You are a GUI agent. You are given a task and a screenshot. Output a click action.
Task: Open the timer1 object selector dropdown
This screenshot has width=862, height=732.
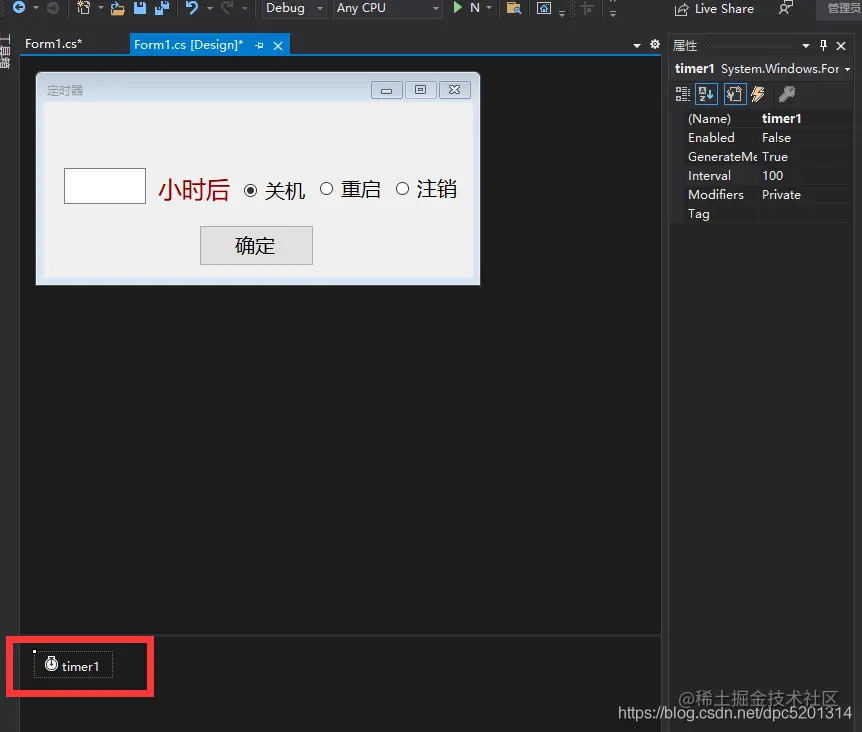(847, 69)
